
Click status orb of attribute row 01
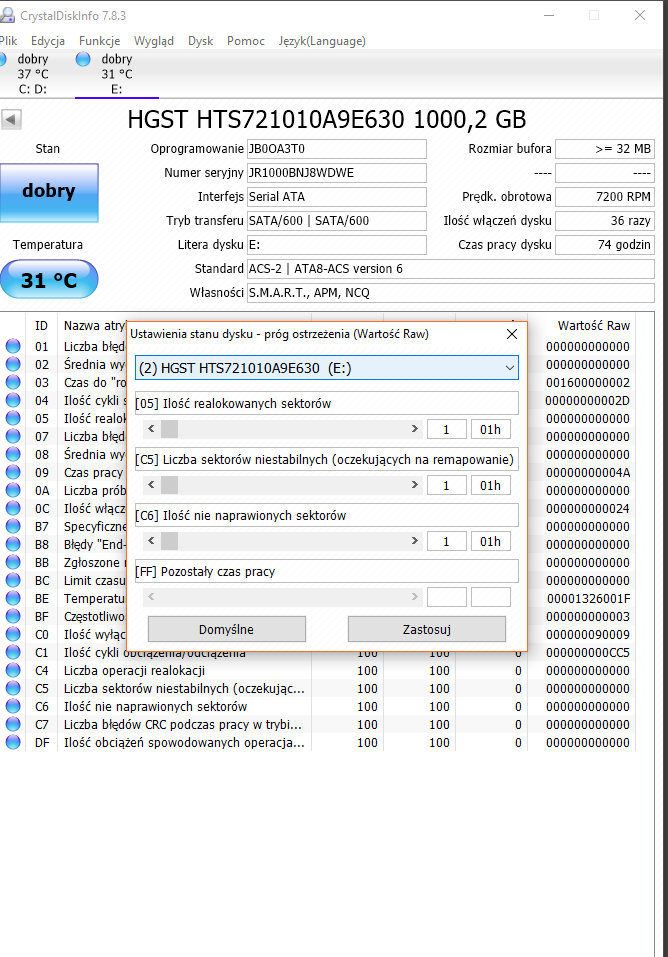(13, 347)
